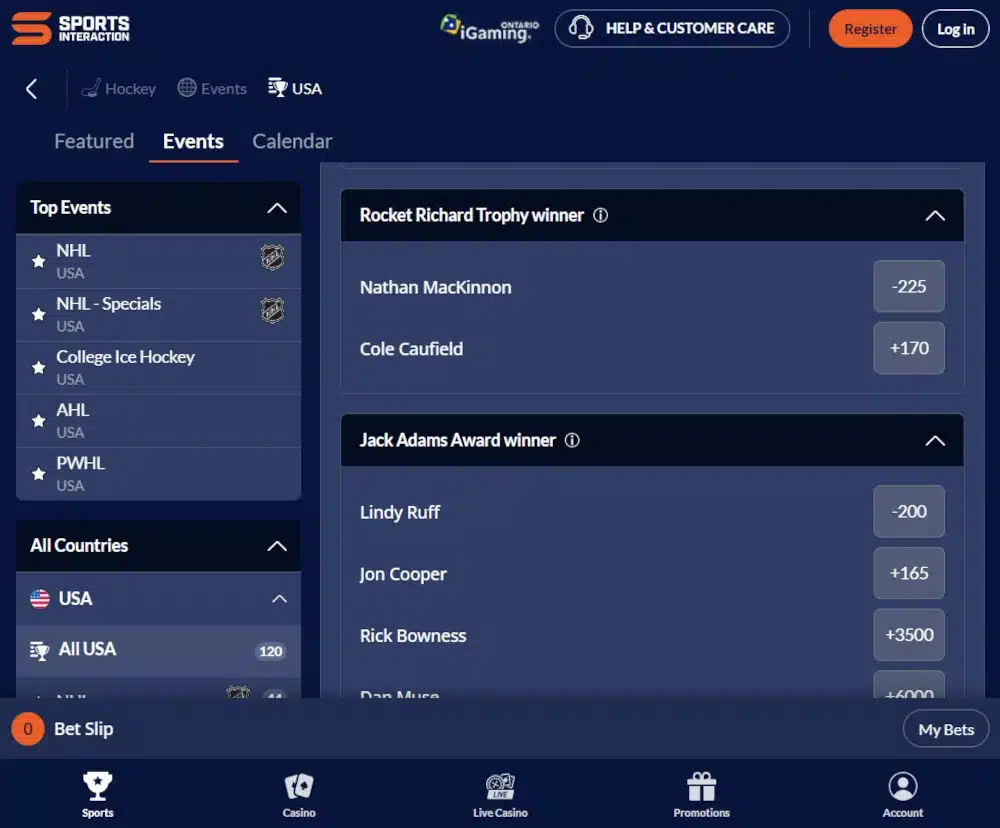
Task: Toggle favorite star for College Ice Hockey
Action: (39, 367)
